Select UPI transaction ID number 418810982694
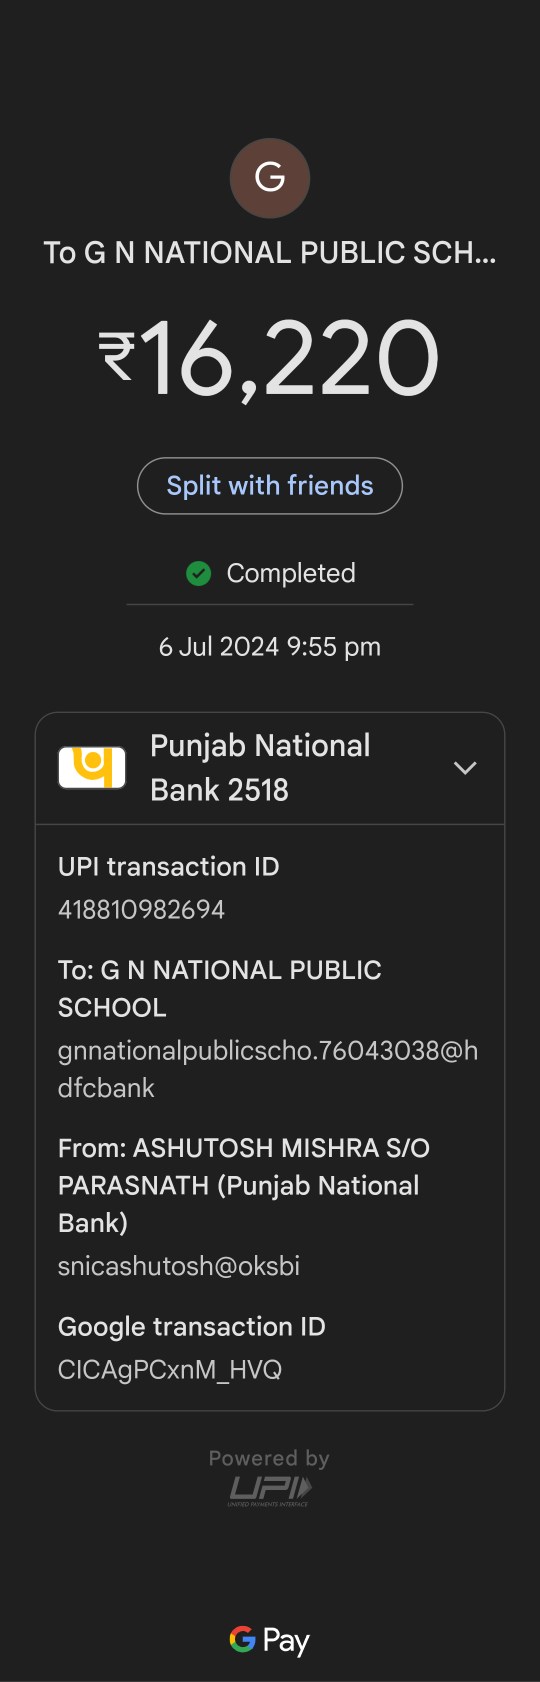 (141, 909)
